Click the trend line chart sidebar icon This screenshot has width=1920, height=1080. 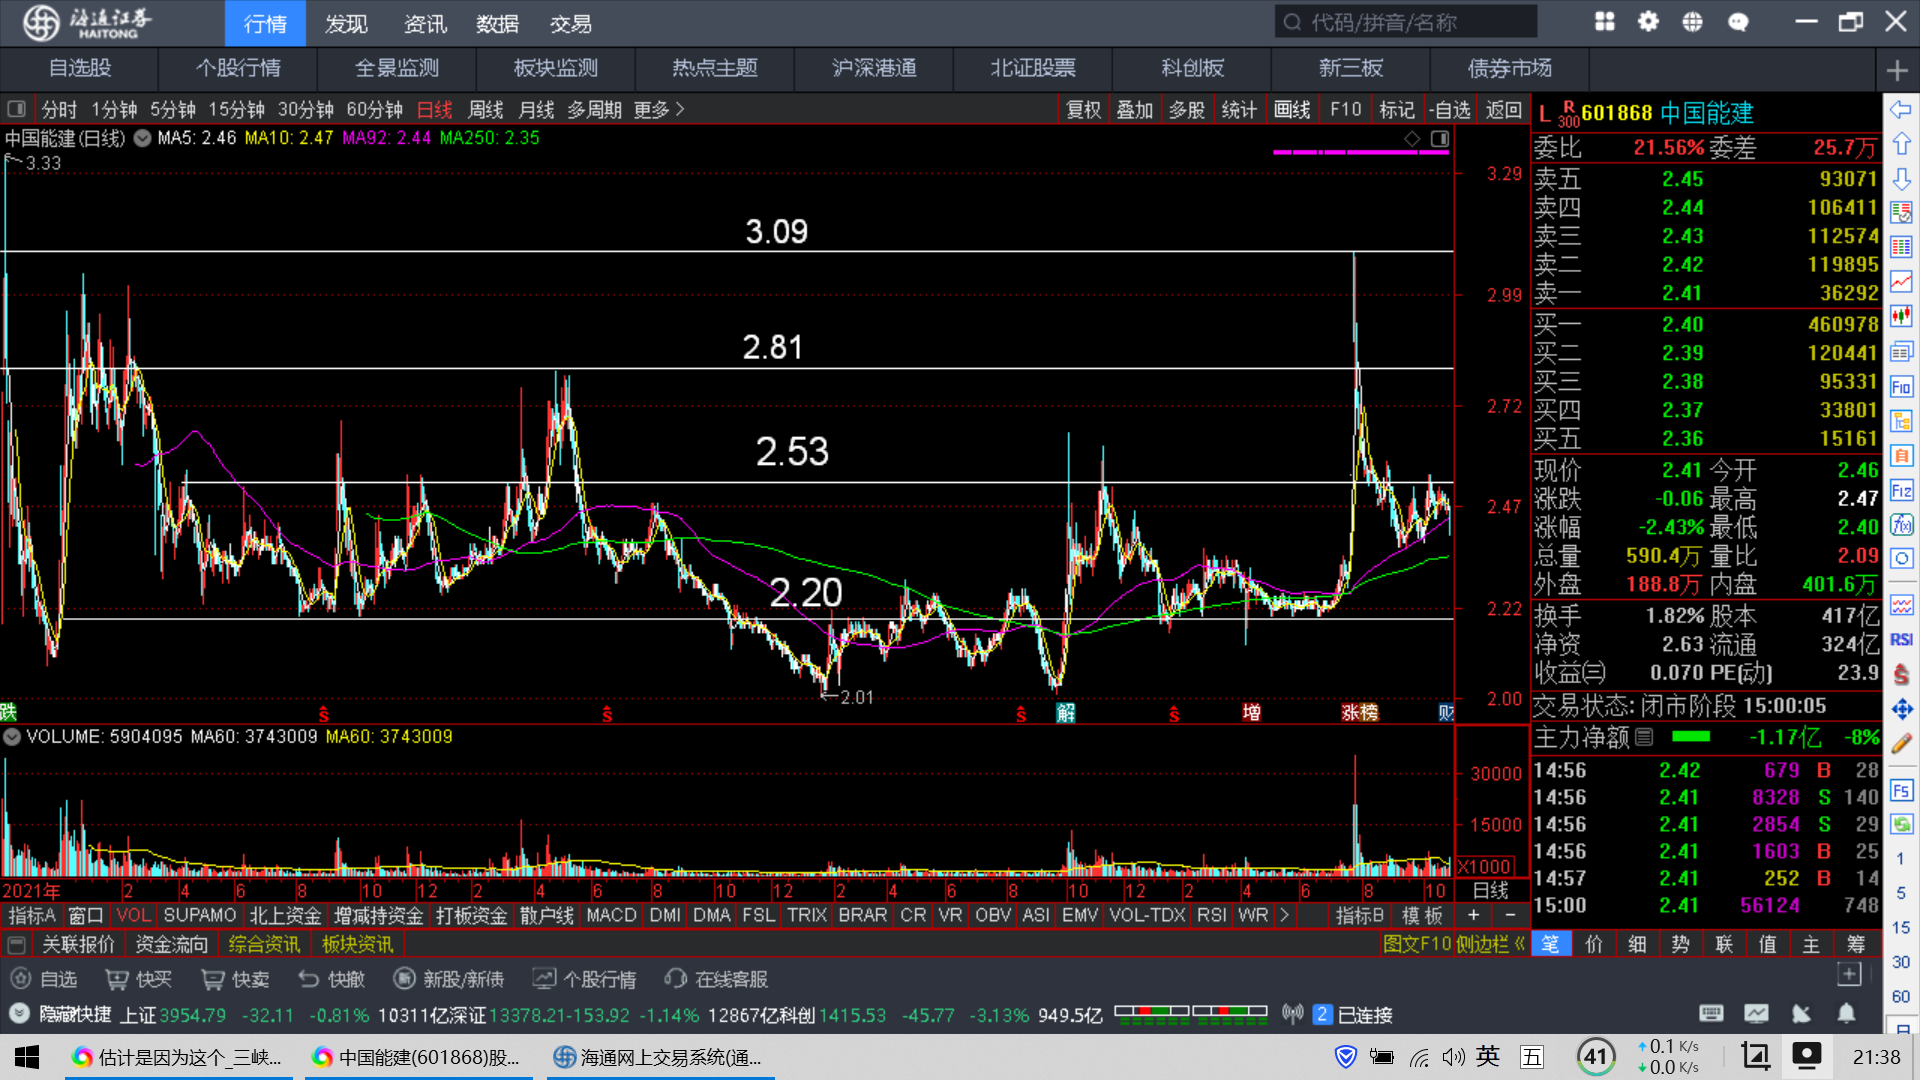tap(1901, 282)
